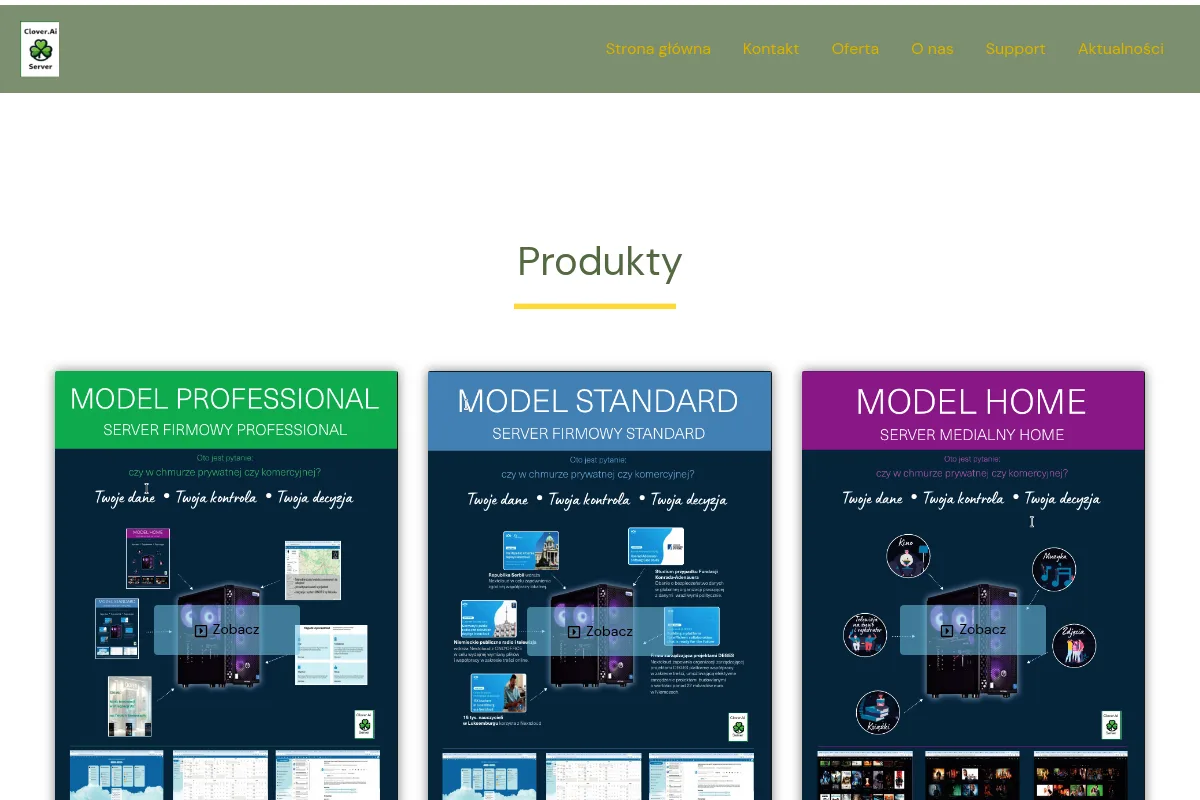Screen dimensions: 1200x800
Task: Open the Support page link
Action: [1015, 49]
